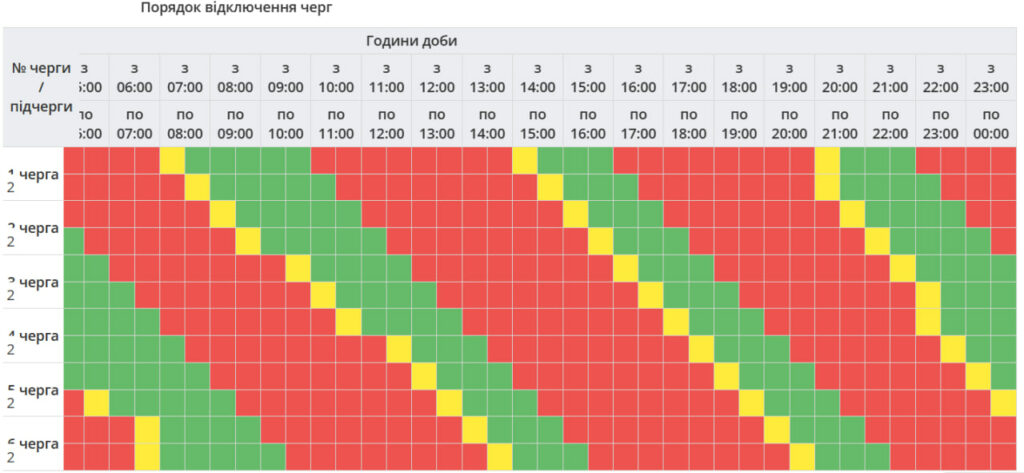
Task: Select the "з 23:00" column header
Action: tap(990, 78)
